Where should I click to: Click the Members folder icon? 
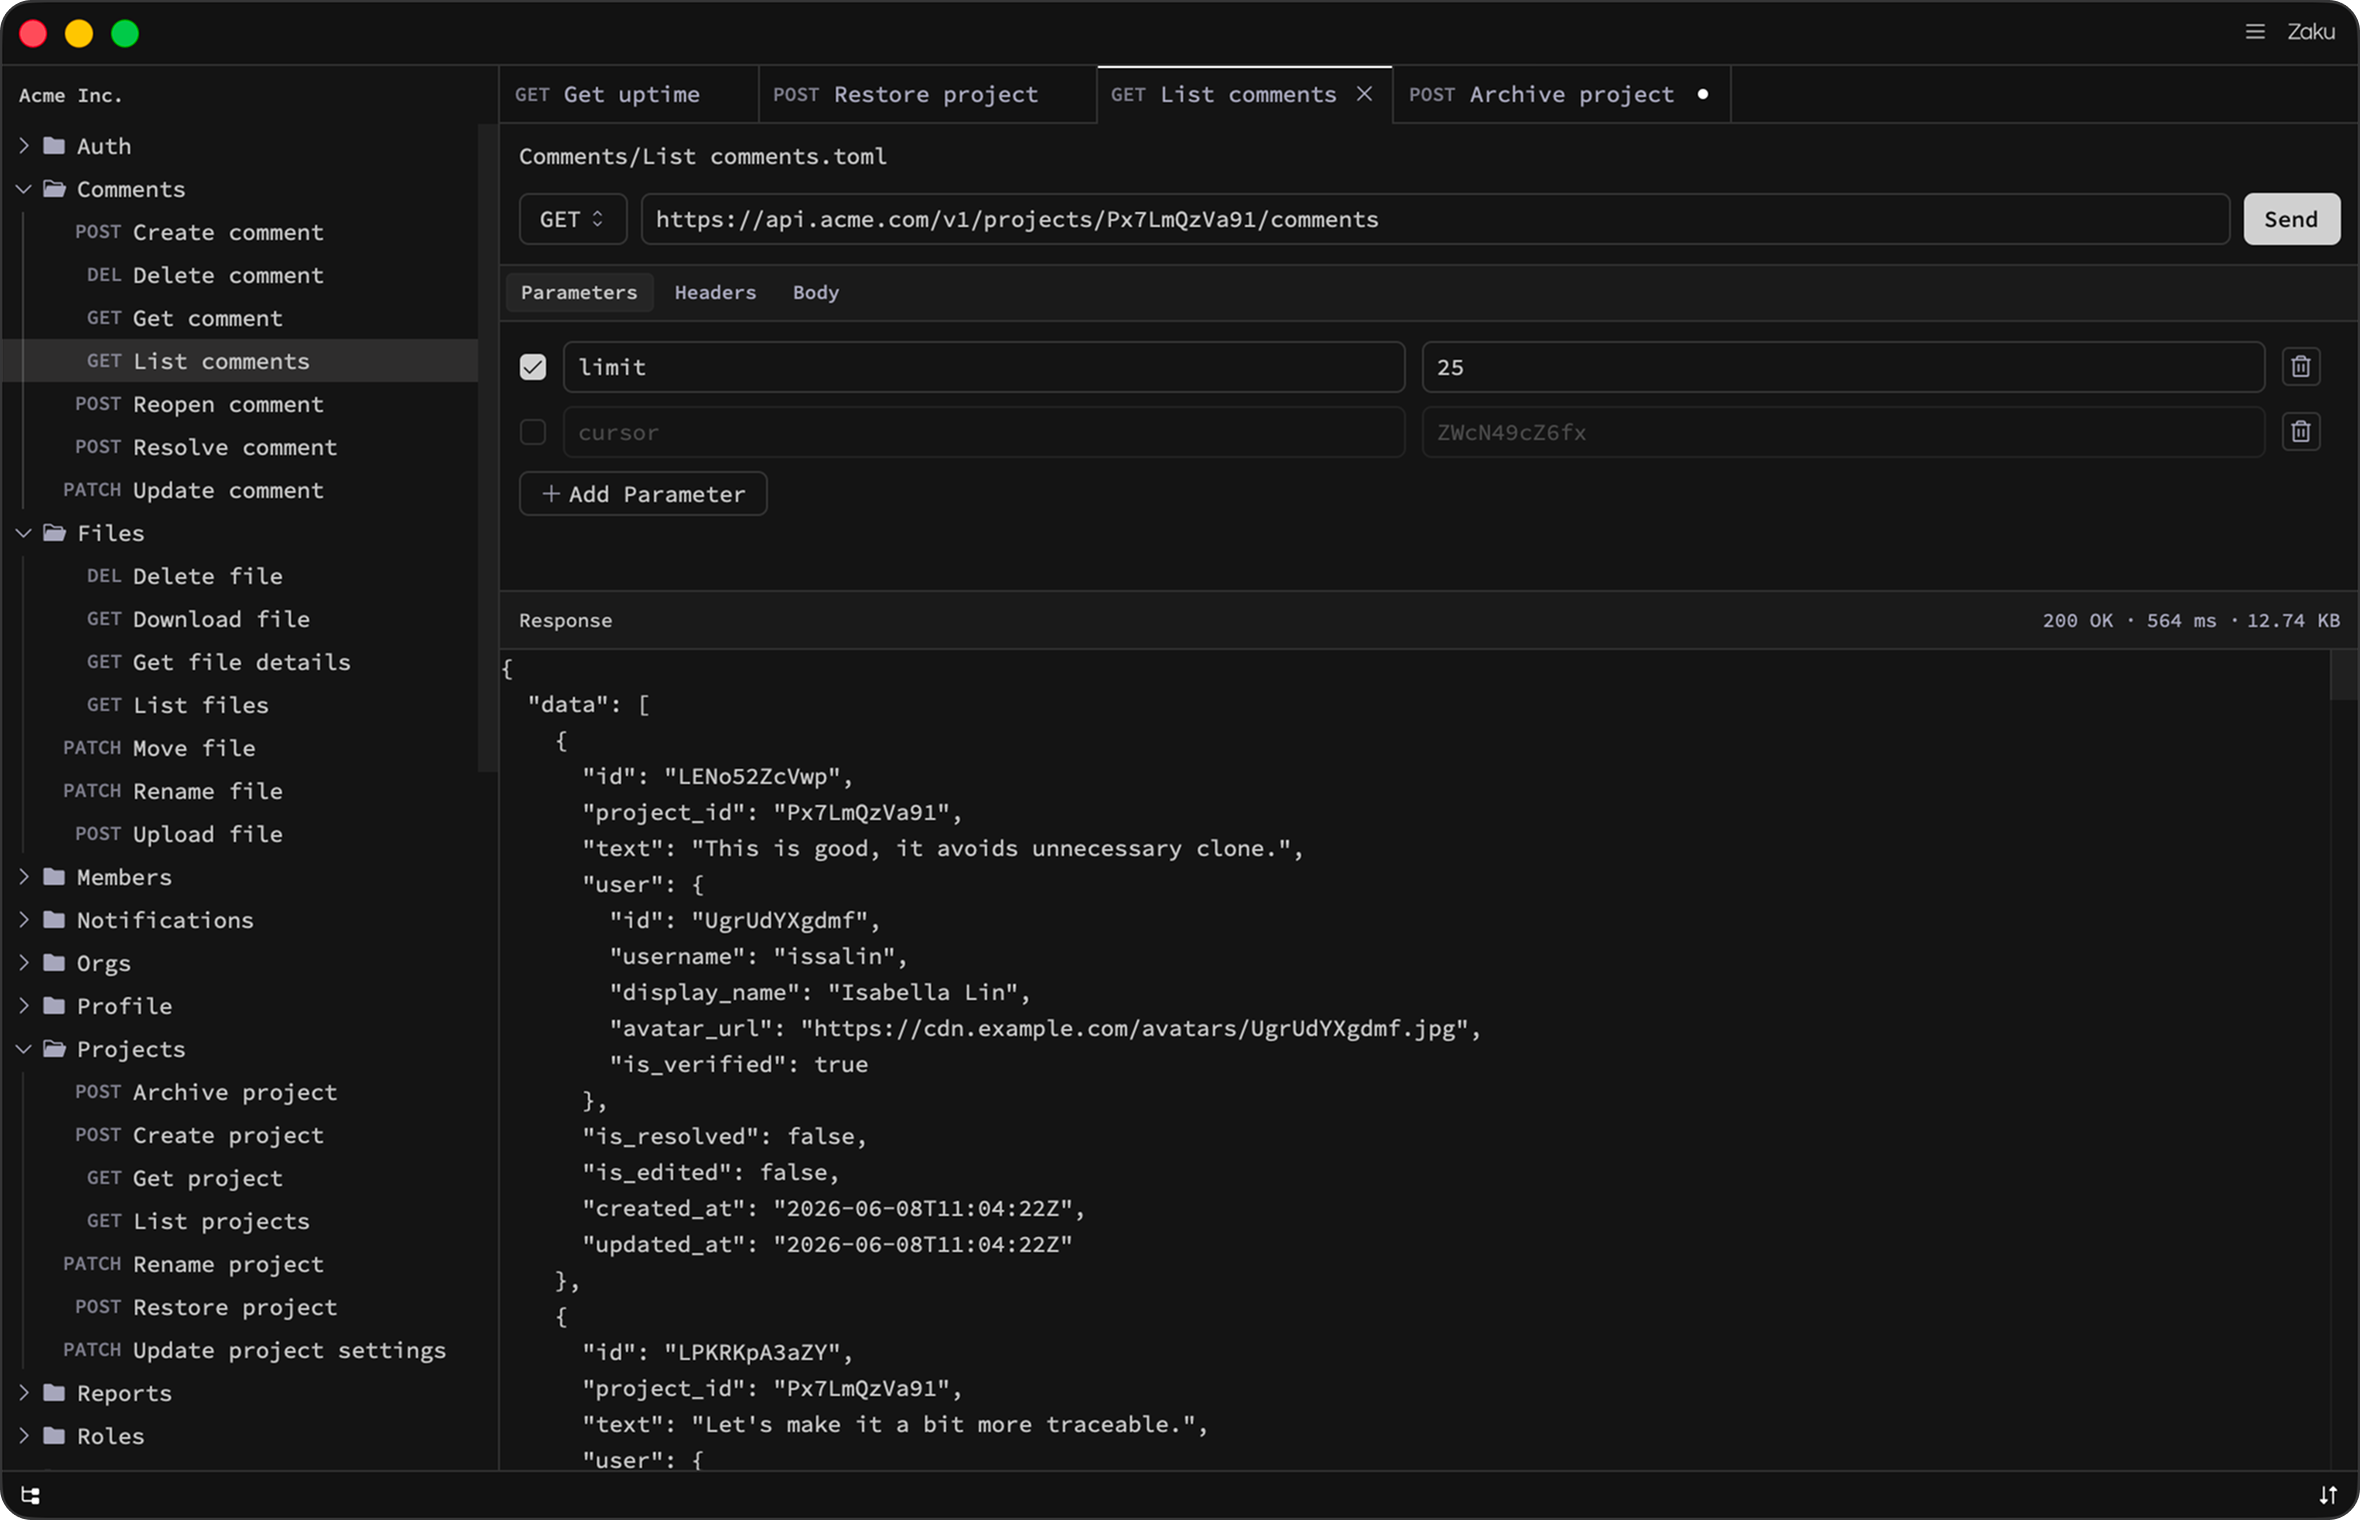coord(55,877)
